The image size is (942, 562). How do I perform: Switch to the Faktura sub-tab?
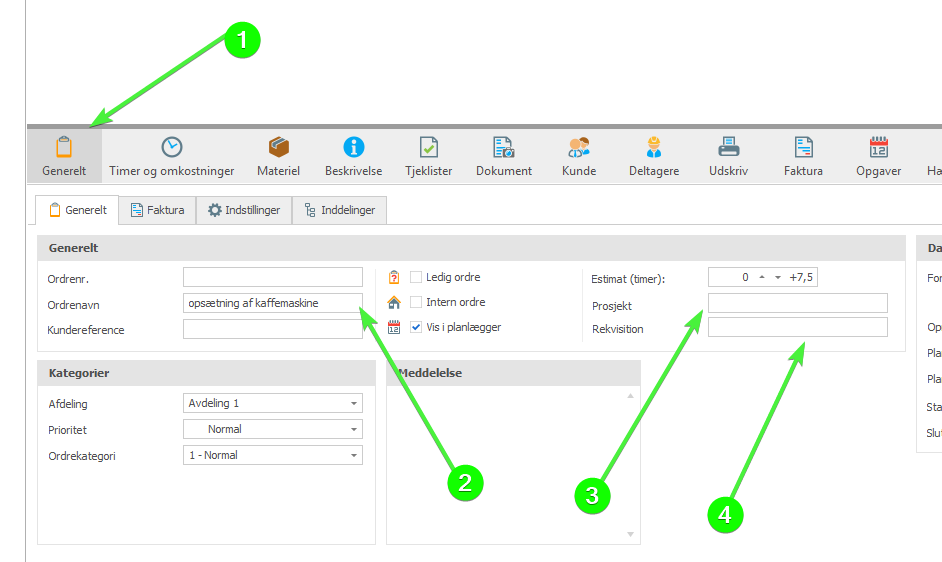(x=157, y=210)
